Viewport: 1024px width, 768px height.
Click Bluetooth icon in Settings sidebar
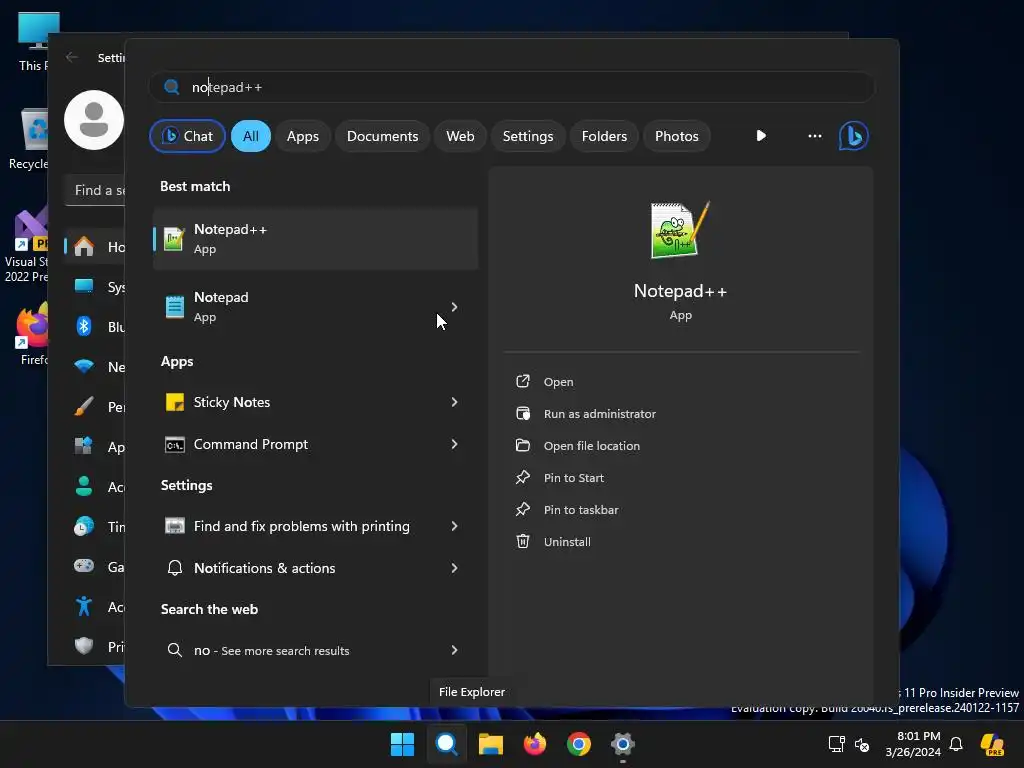84,326
